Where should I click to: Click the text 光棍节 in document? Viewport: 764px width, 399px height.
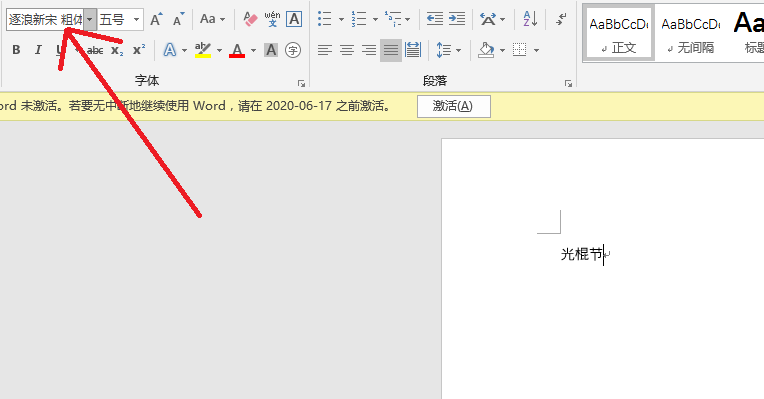click(582, 254)
